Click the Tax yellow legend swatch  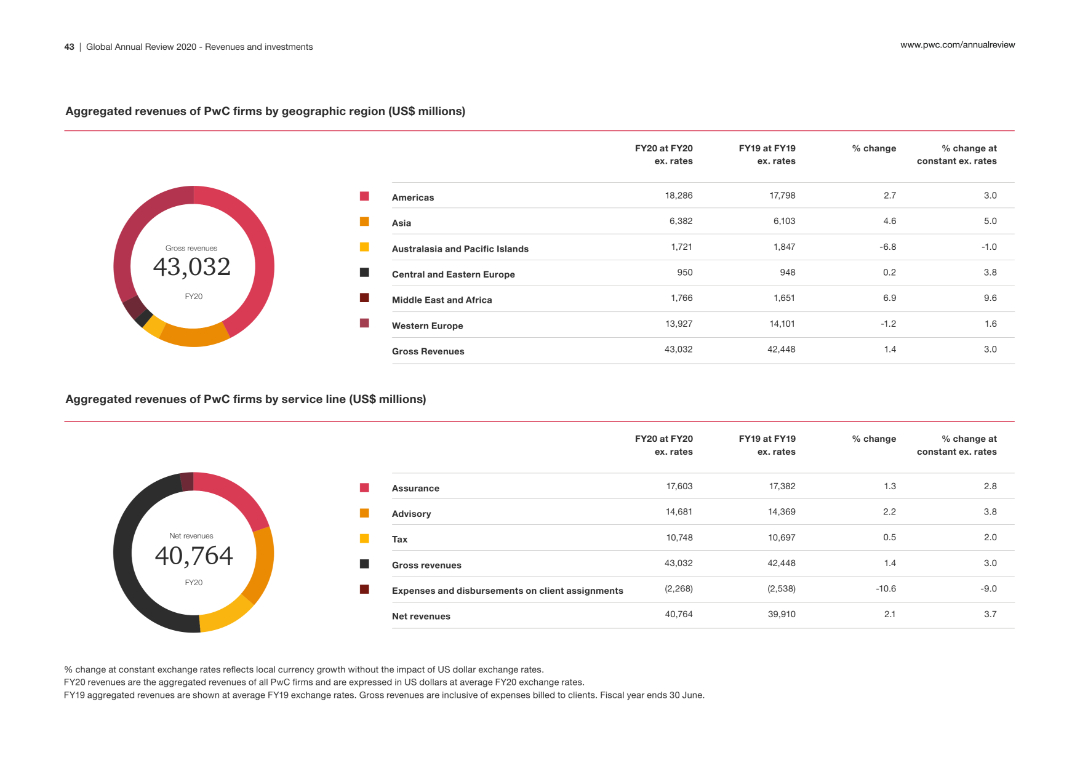coord(364,539)
